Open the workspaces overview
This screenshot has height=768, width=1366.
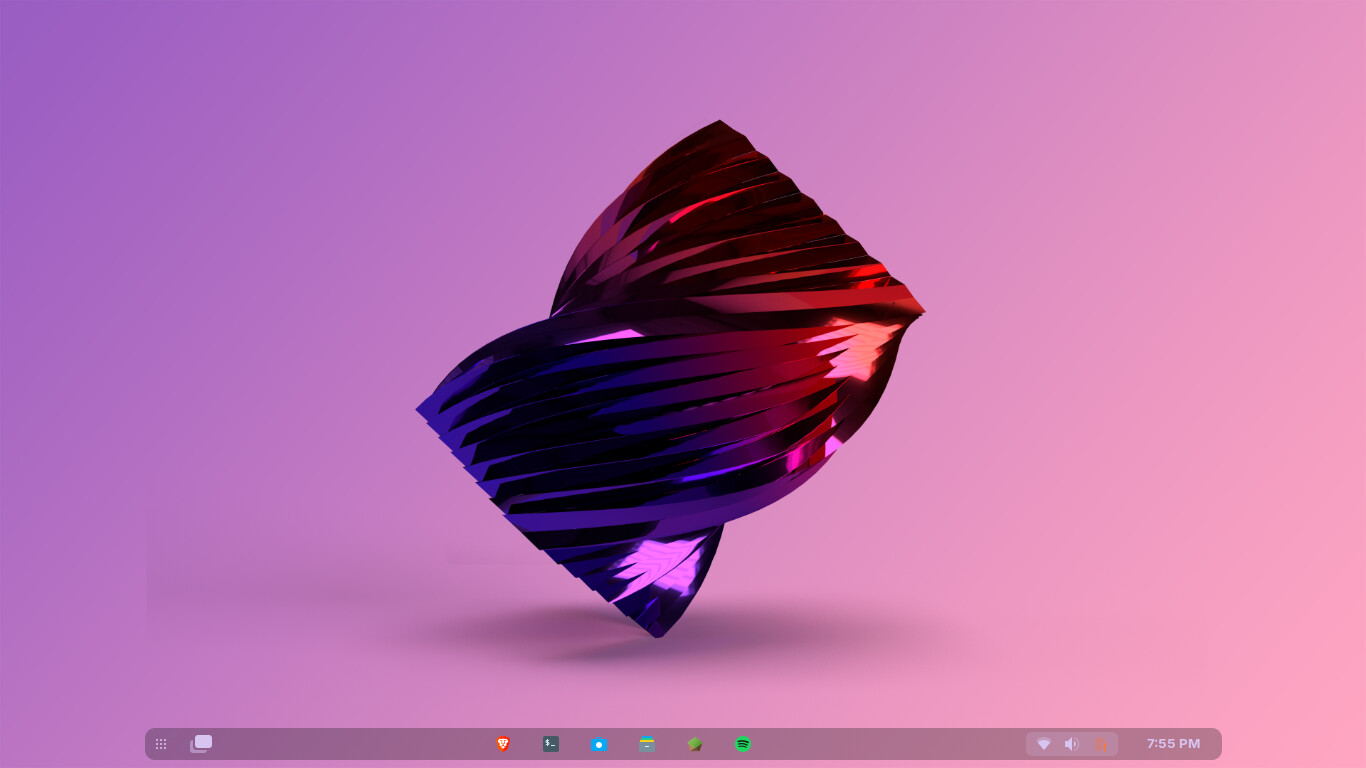coord(201,743)
